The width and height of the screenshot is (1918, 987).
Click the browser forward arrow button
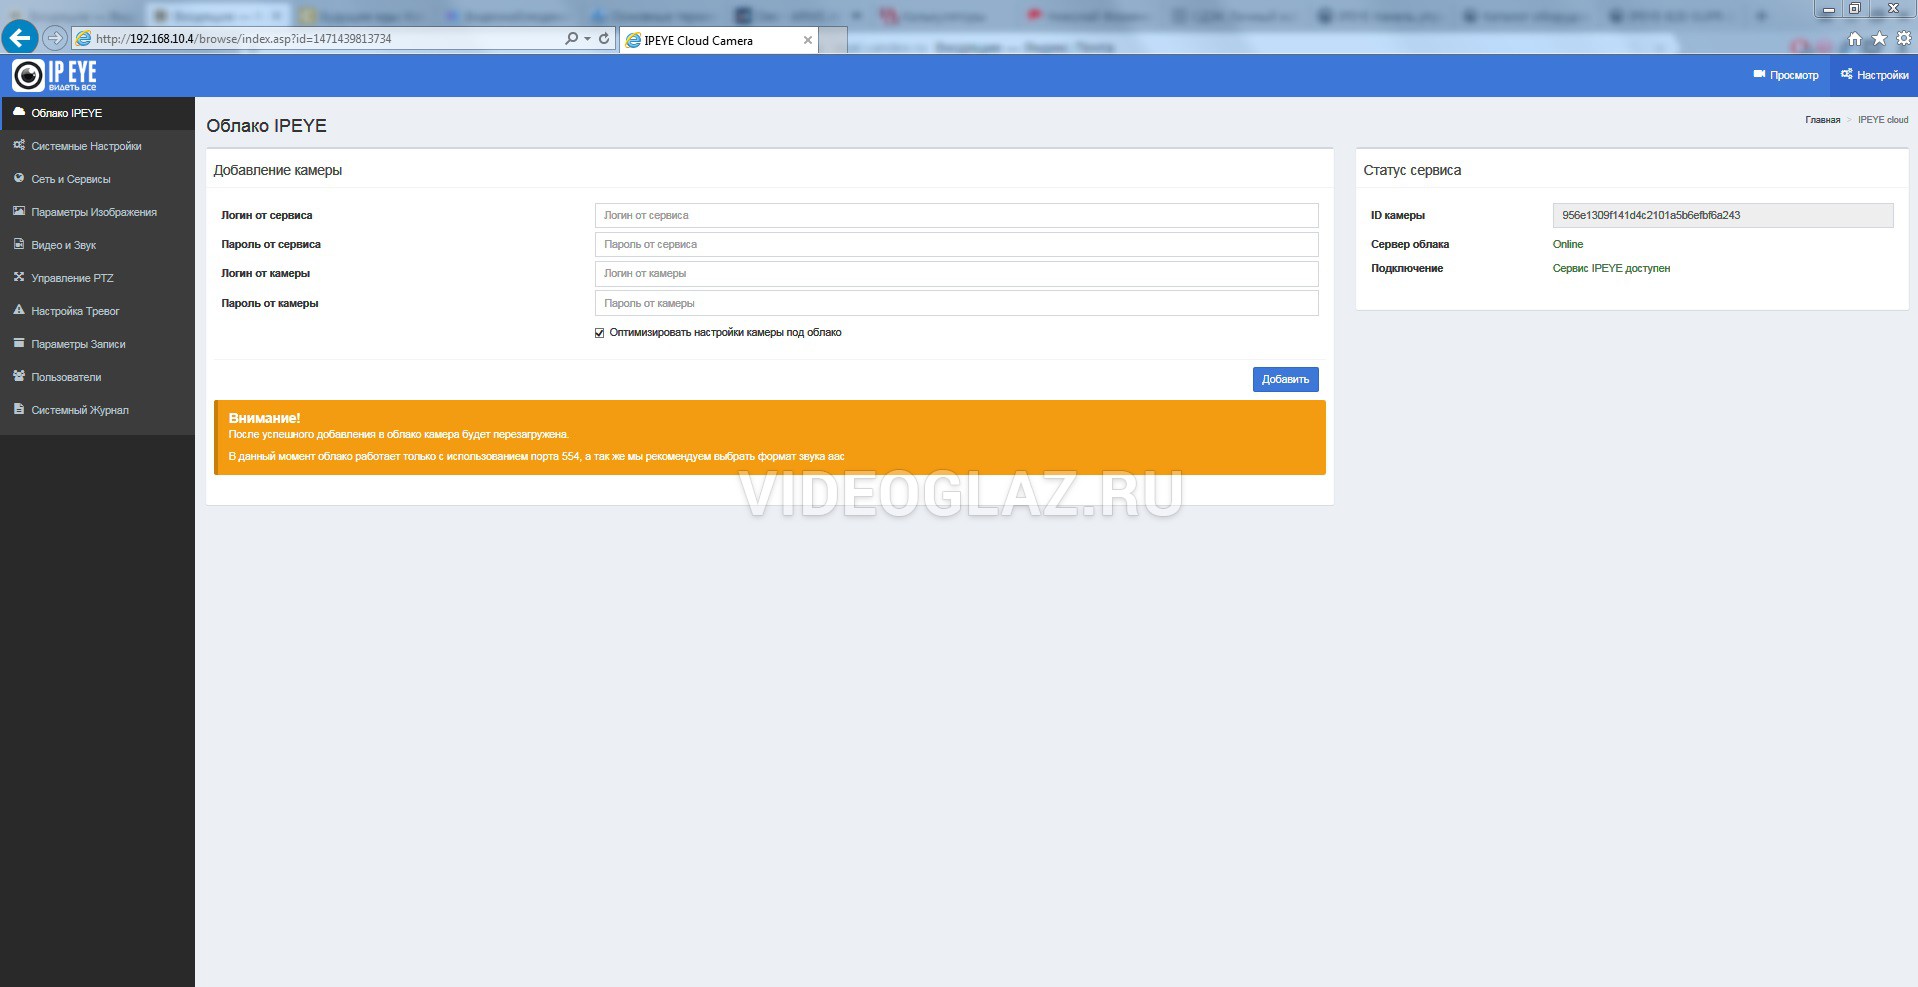tap(55, 38)
